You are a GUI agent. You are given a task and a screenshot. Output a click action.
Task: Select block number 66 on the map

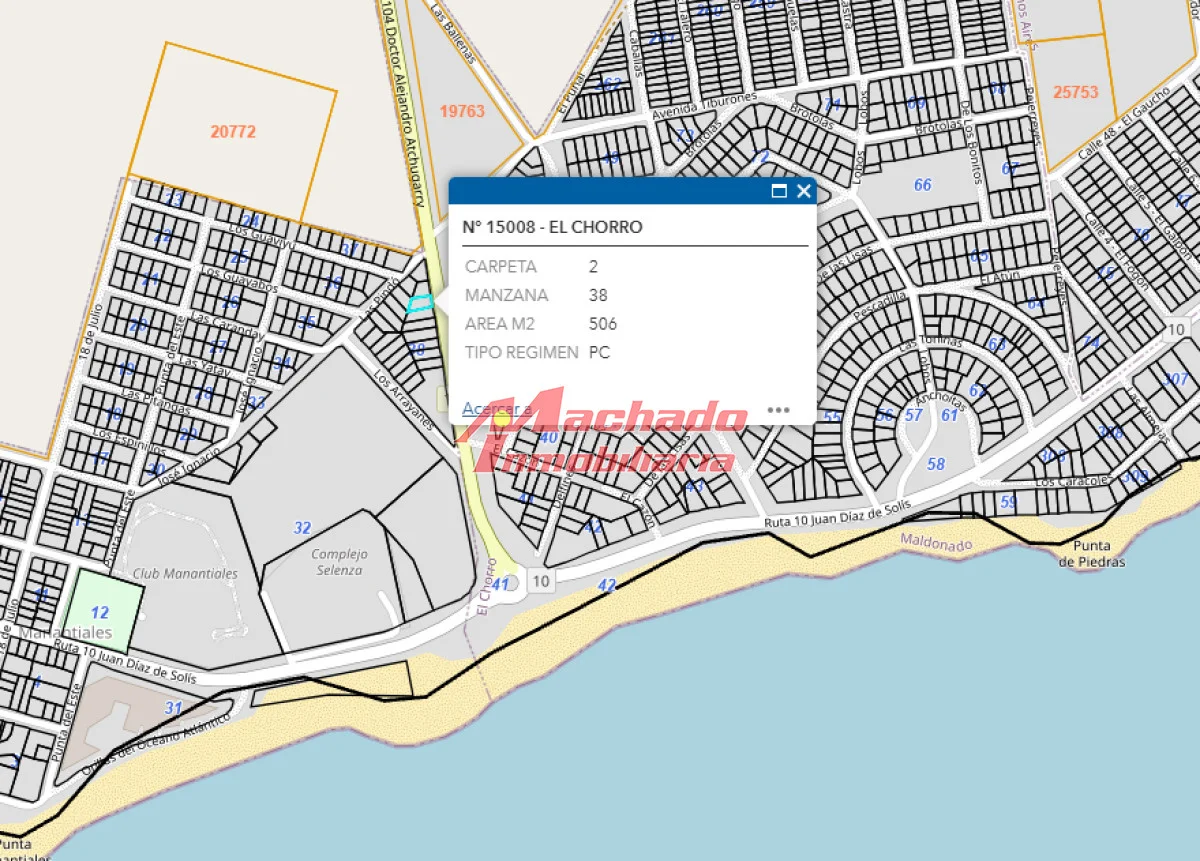pos(922,185)
